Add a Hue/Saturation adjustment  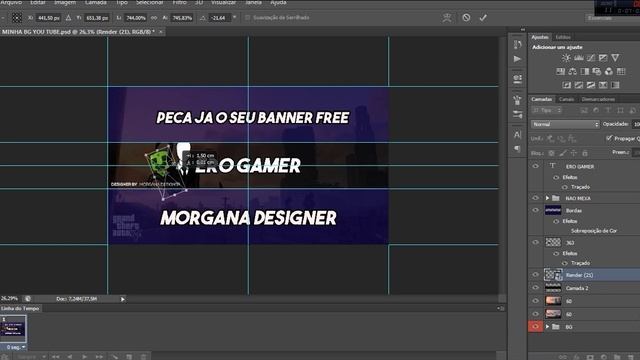560,71
